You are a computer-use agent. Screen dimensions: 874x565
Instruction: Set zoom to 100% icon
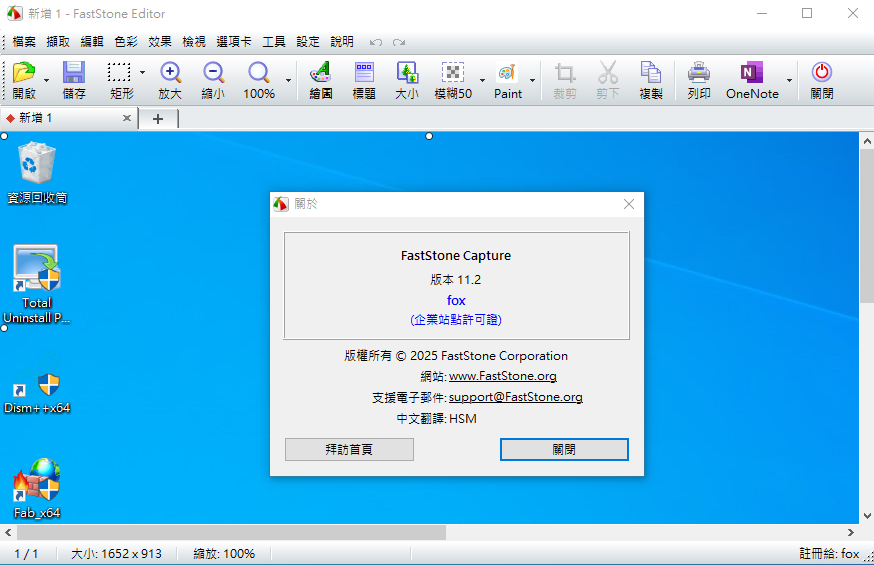pos(259,80)
